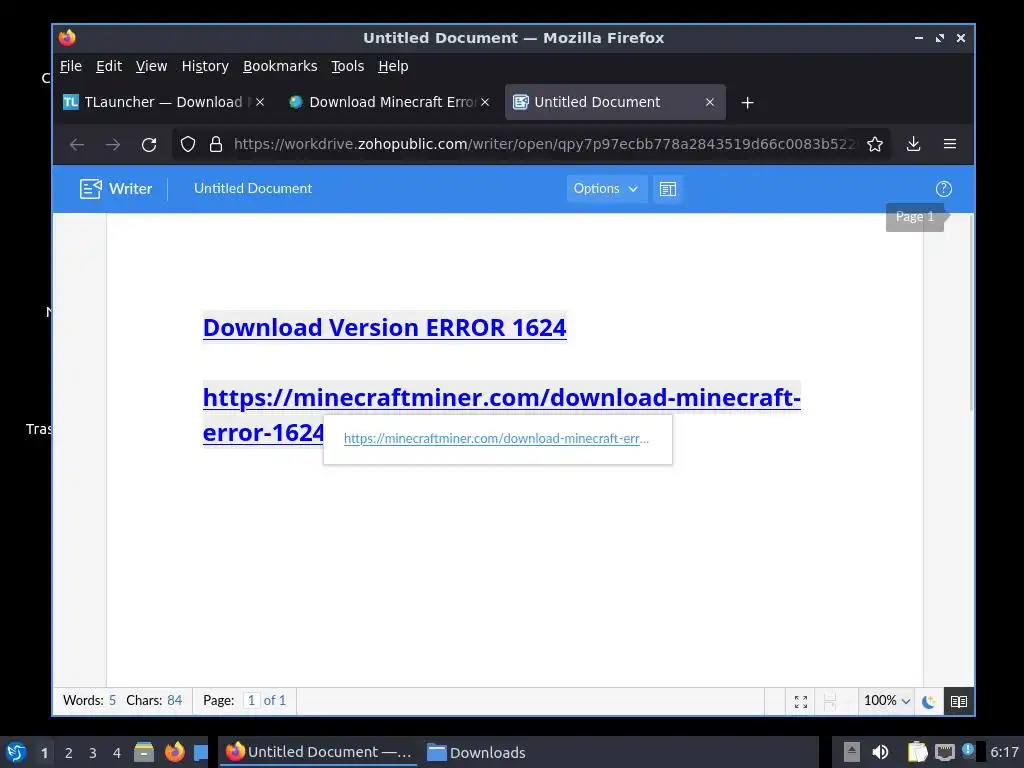Switch to workspace 4
This screenshot has height=768, width=1024.
[117, 753]
